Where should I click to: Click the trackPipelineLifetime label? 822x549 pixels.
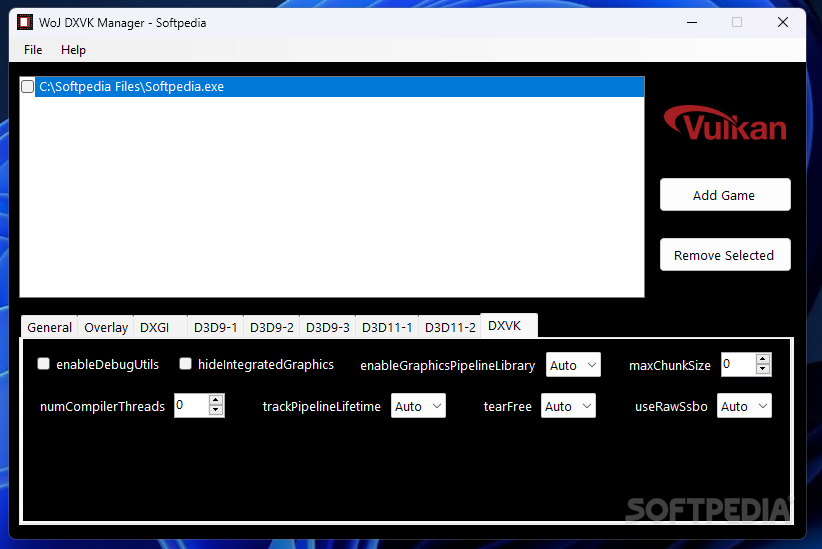click(x=321, y=406)
